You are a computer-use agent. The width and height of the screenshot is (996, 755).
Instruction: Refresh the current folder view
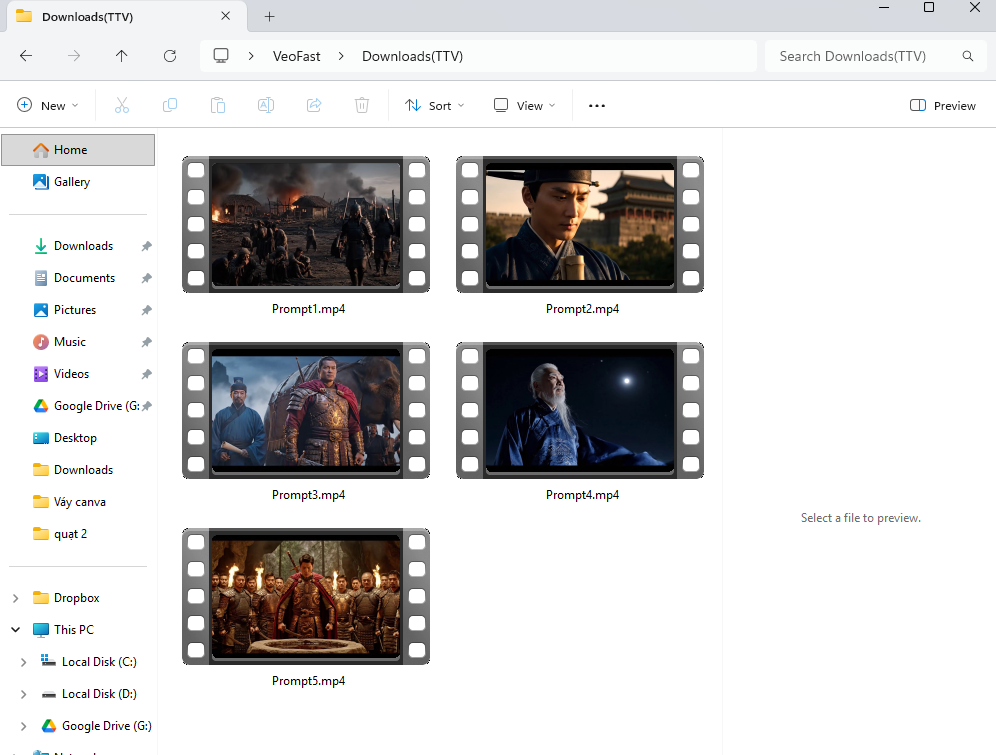[x=170, y=56]
